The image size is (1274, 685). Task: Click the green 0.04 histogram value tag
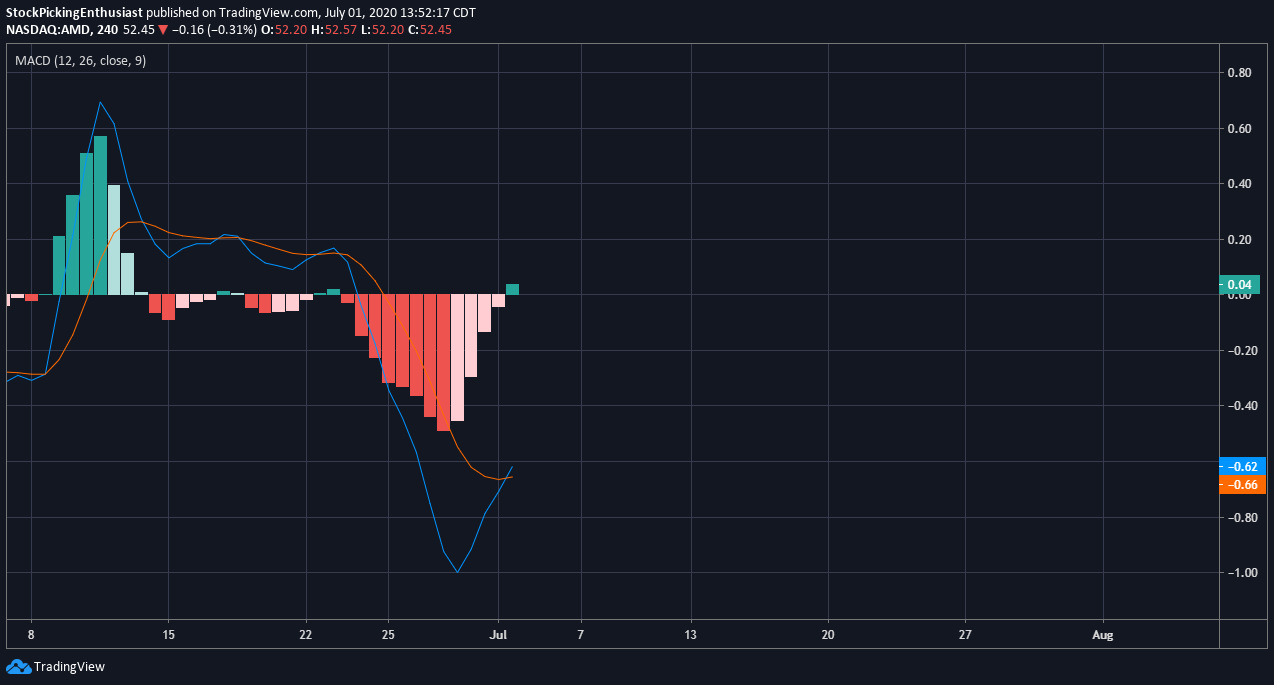point(1240,283)
